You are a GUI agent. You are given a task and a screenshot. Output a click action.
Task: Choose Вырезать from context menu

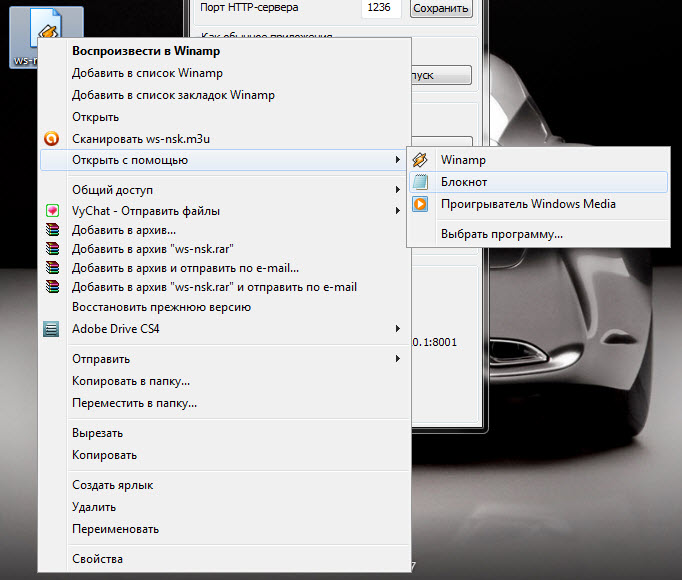pos(225,433)
